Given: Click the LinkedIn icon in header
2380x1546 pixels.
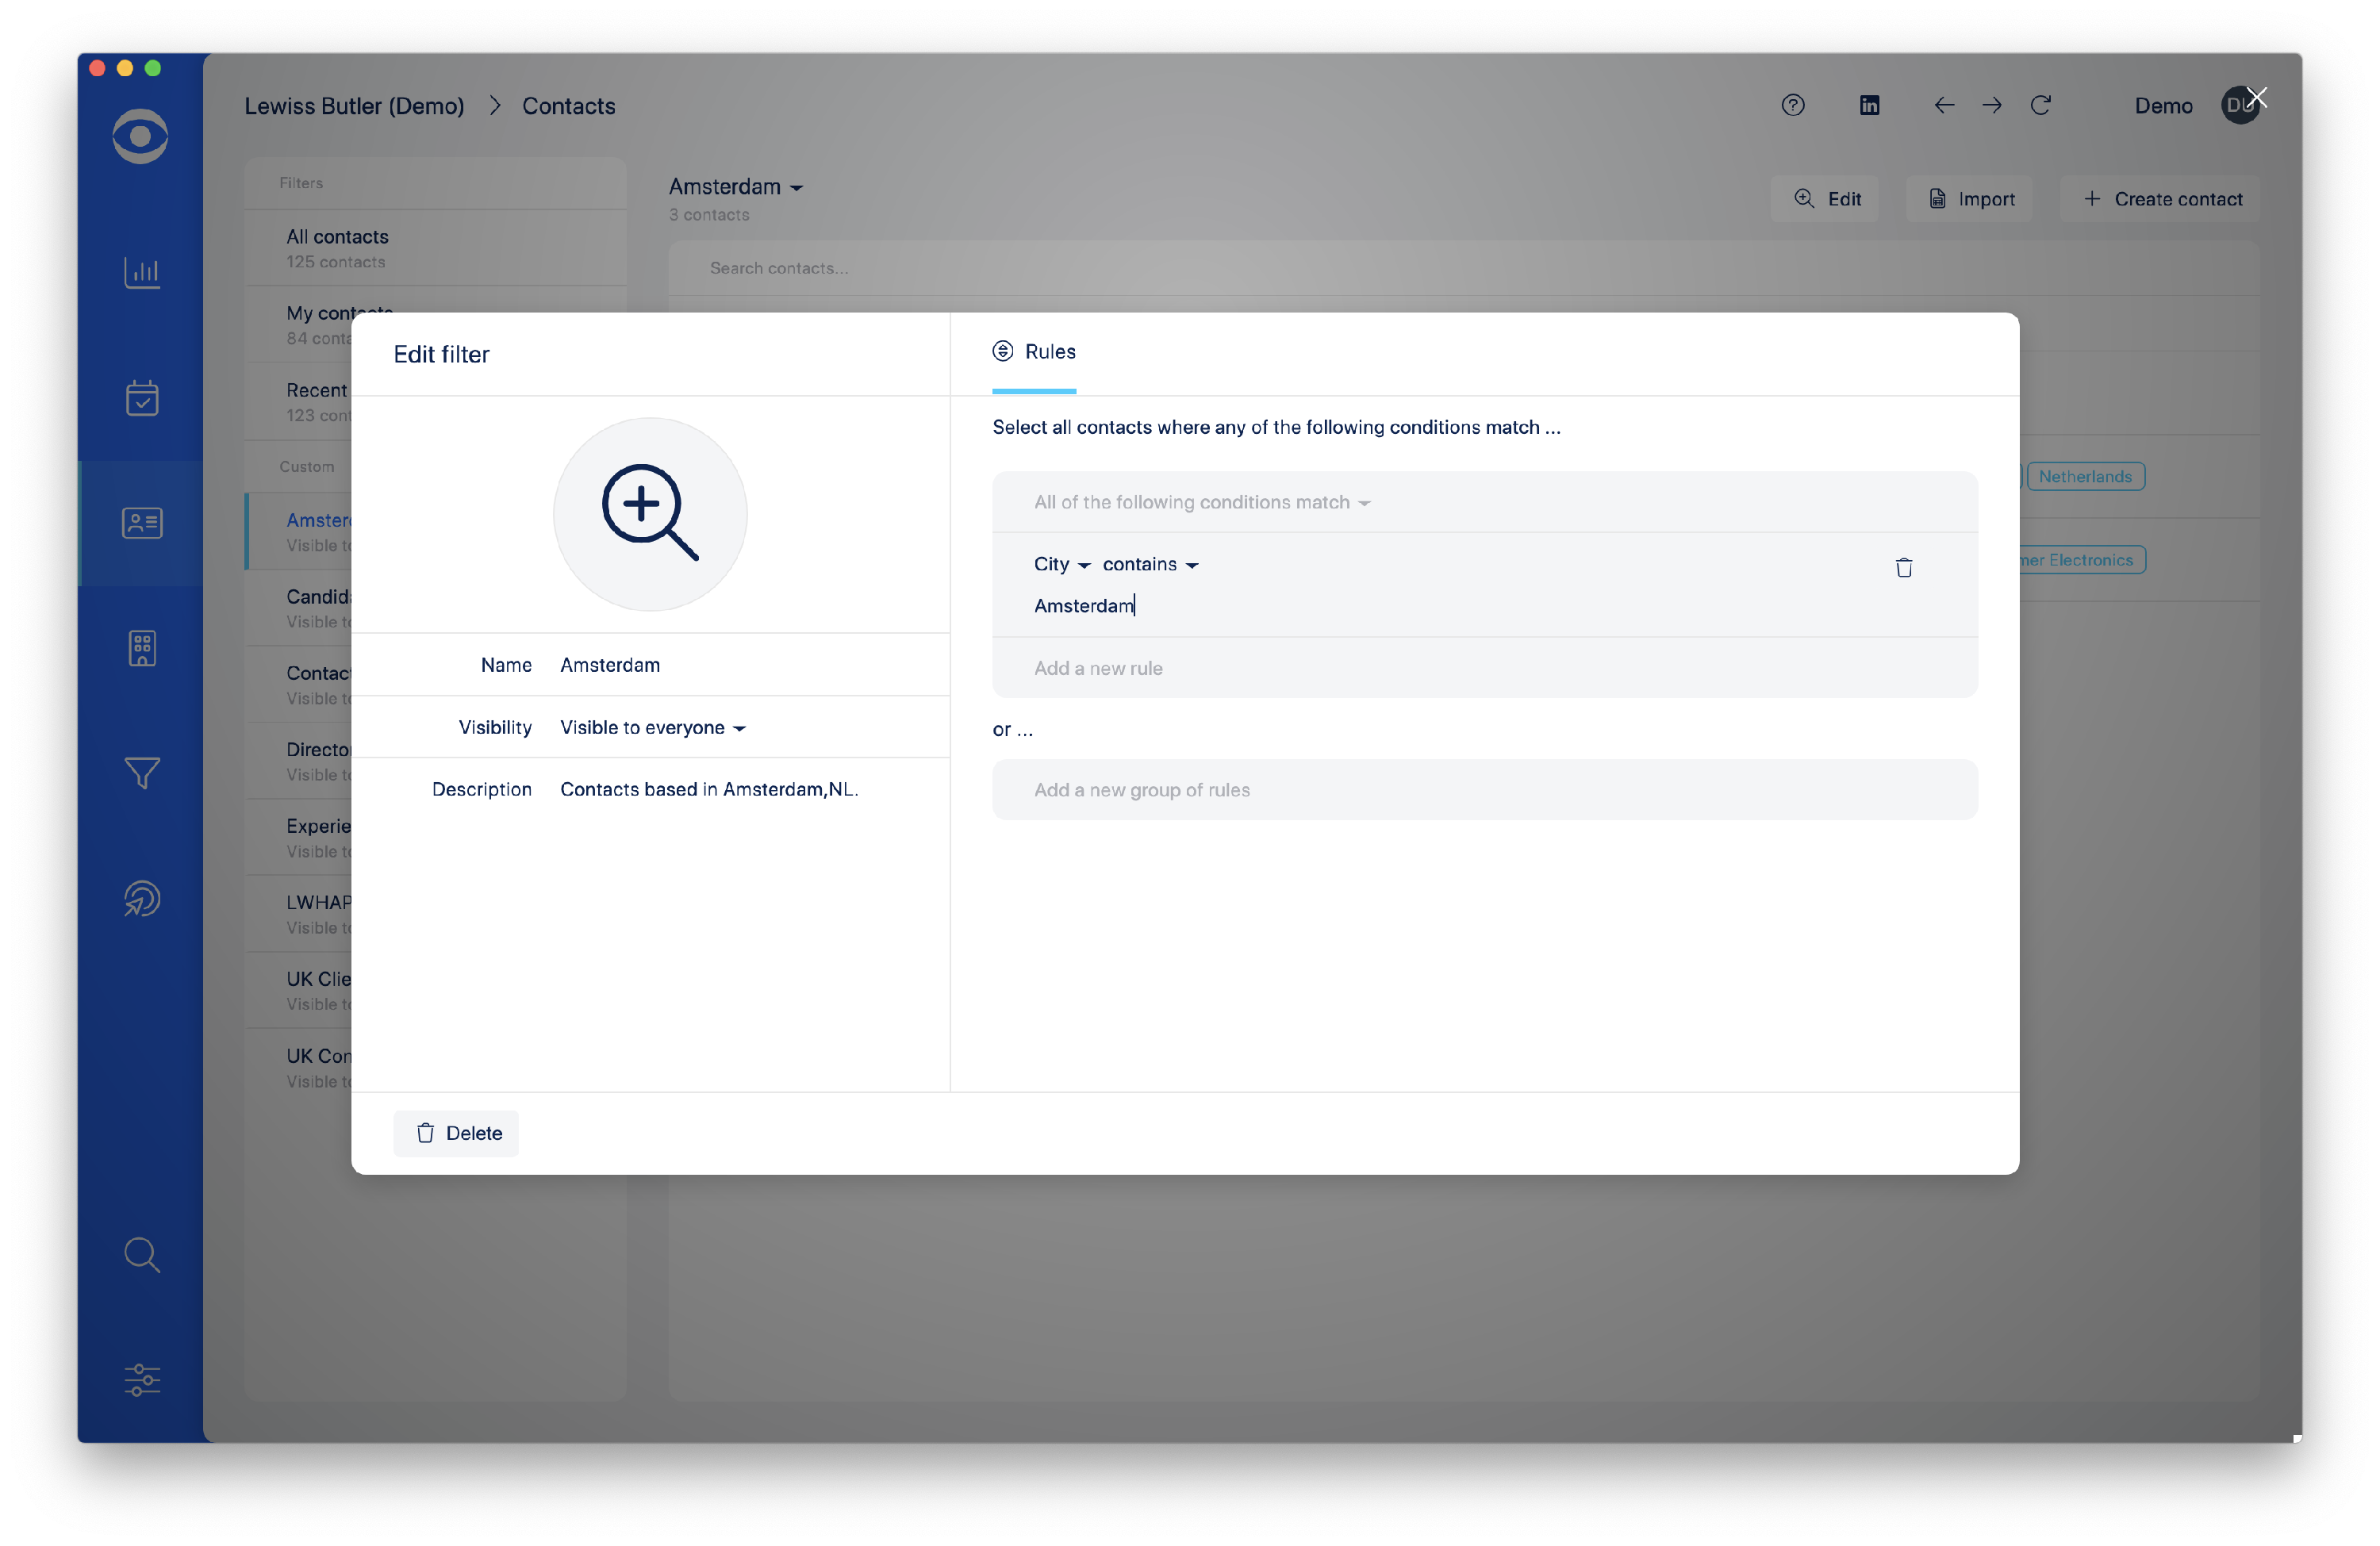Looking at the screenshot, I should pos(1869,105).
